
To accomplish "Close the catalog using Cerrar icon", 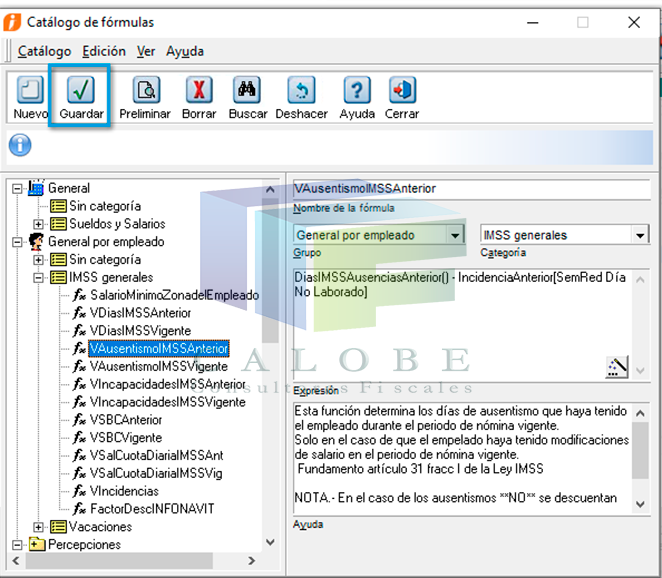I will 402,90.
